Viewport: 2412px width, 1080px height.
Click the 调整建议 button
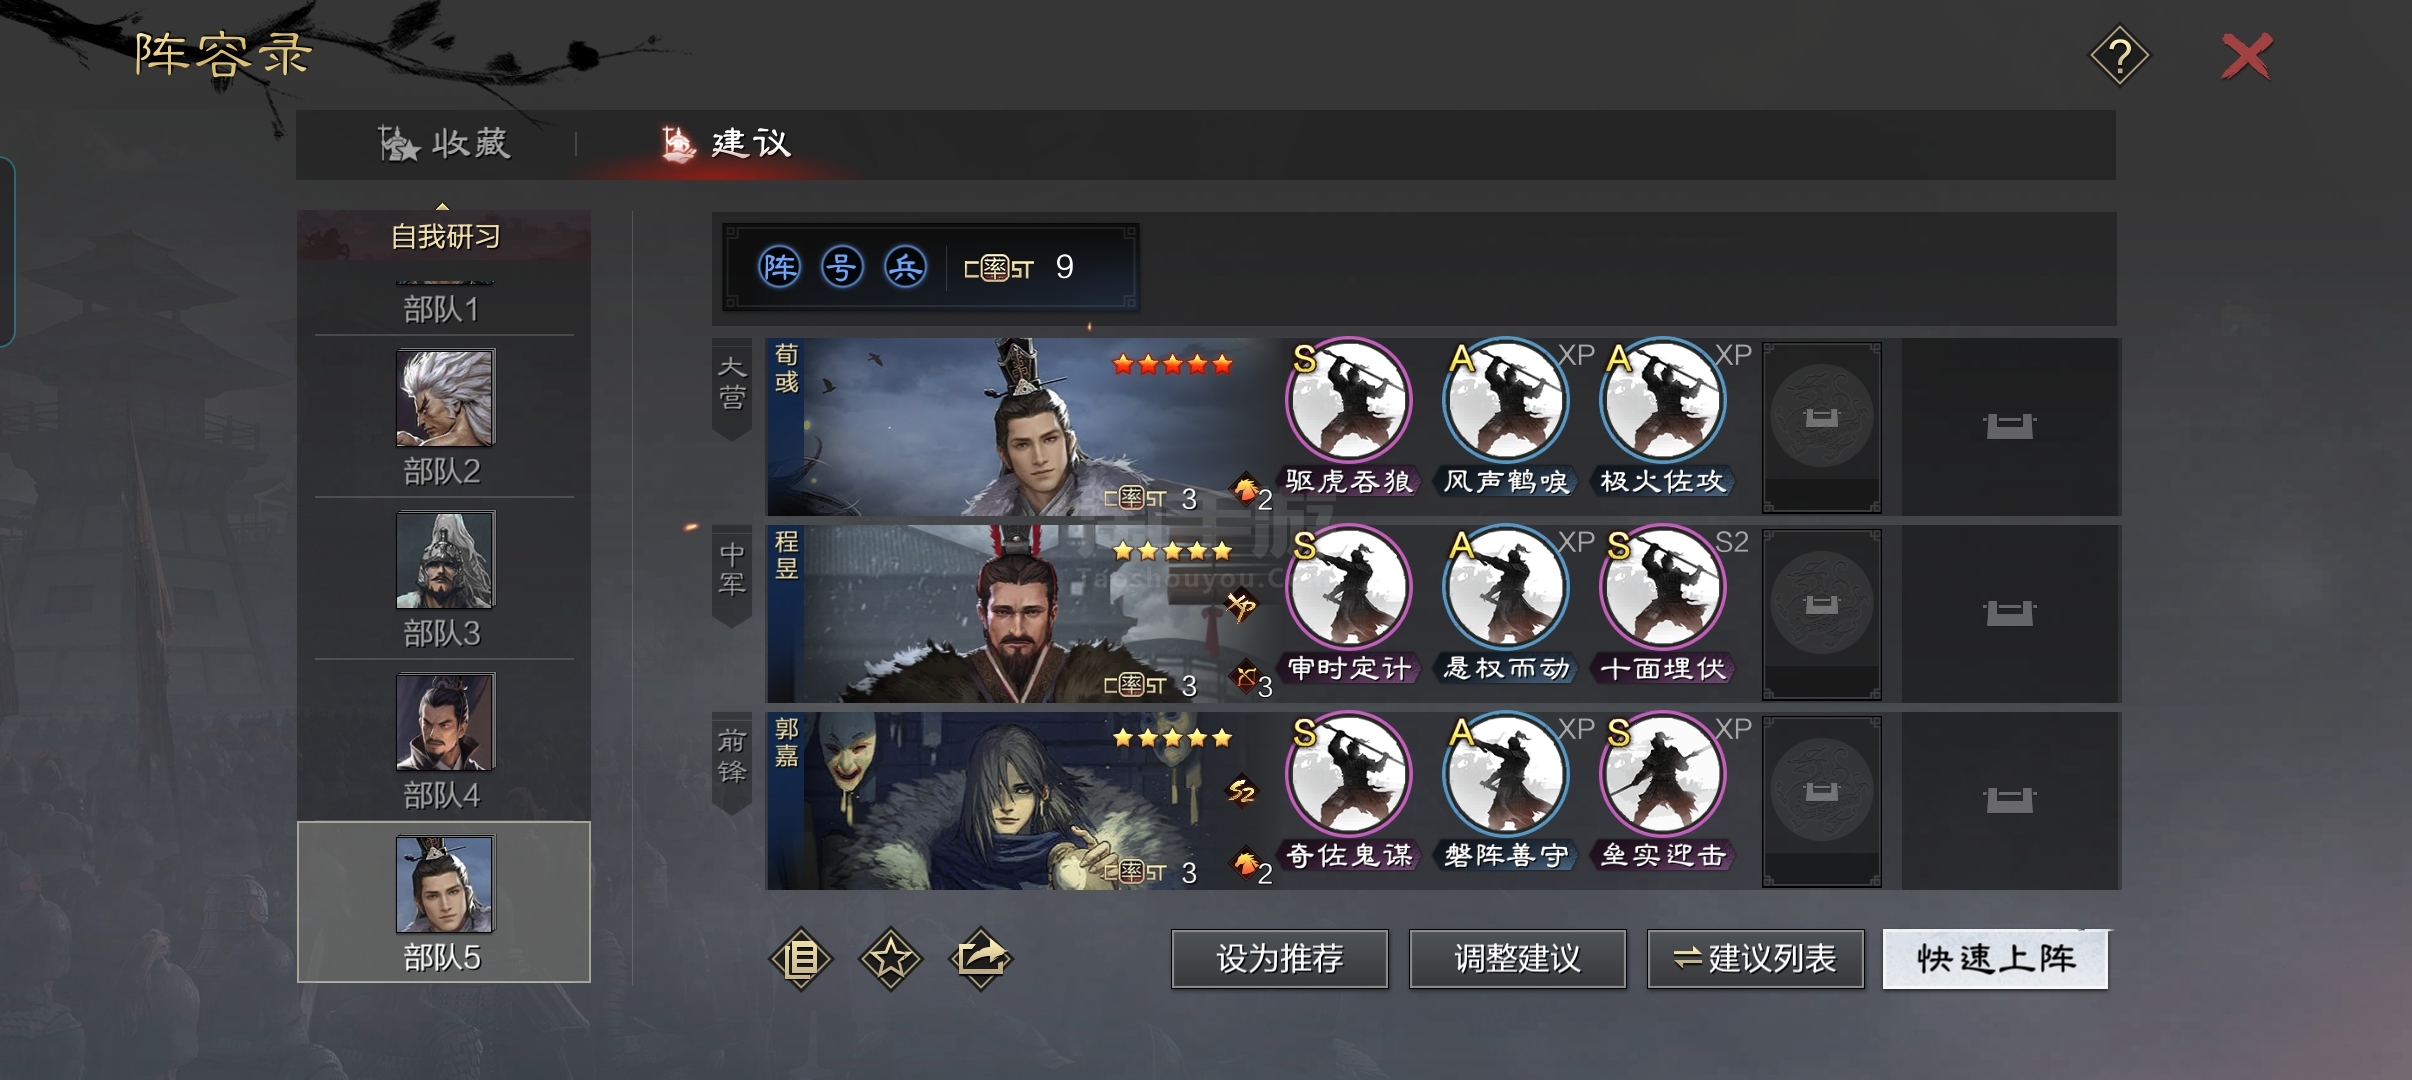tap(1517, 959)
